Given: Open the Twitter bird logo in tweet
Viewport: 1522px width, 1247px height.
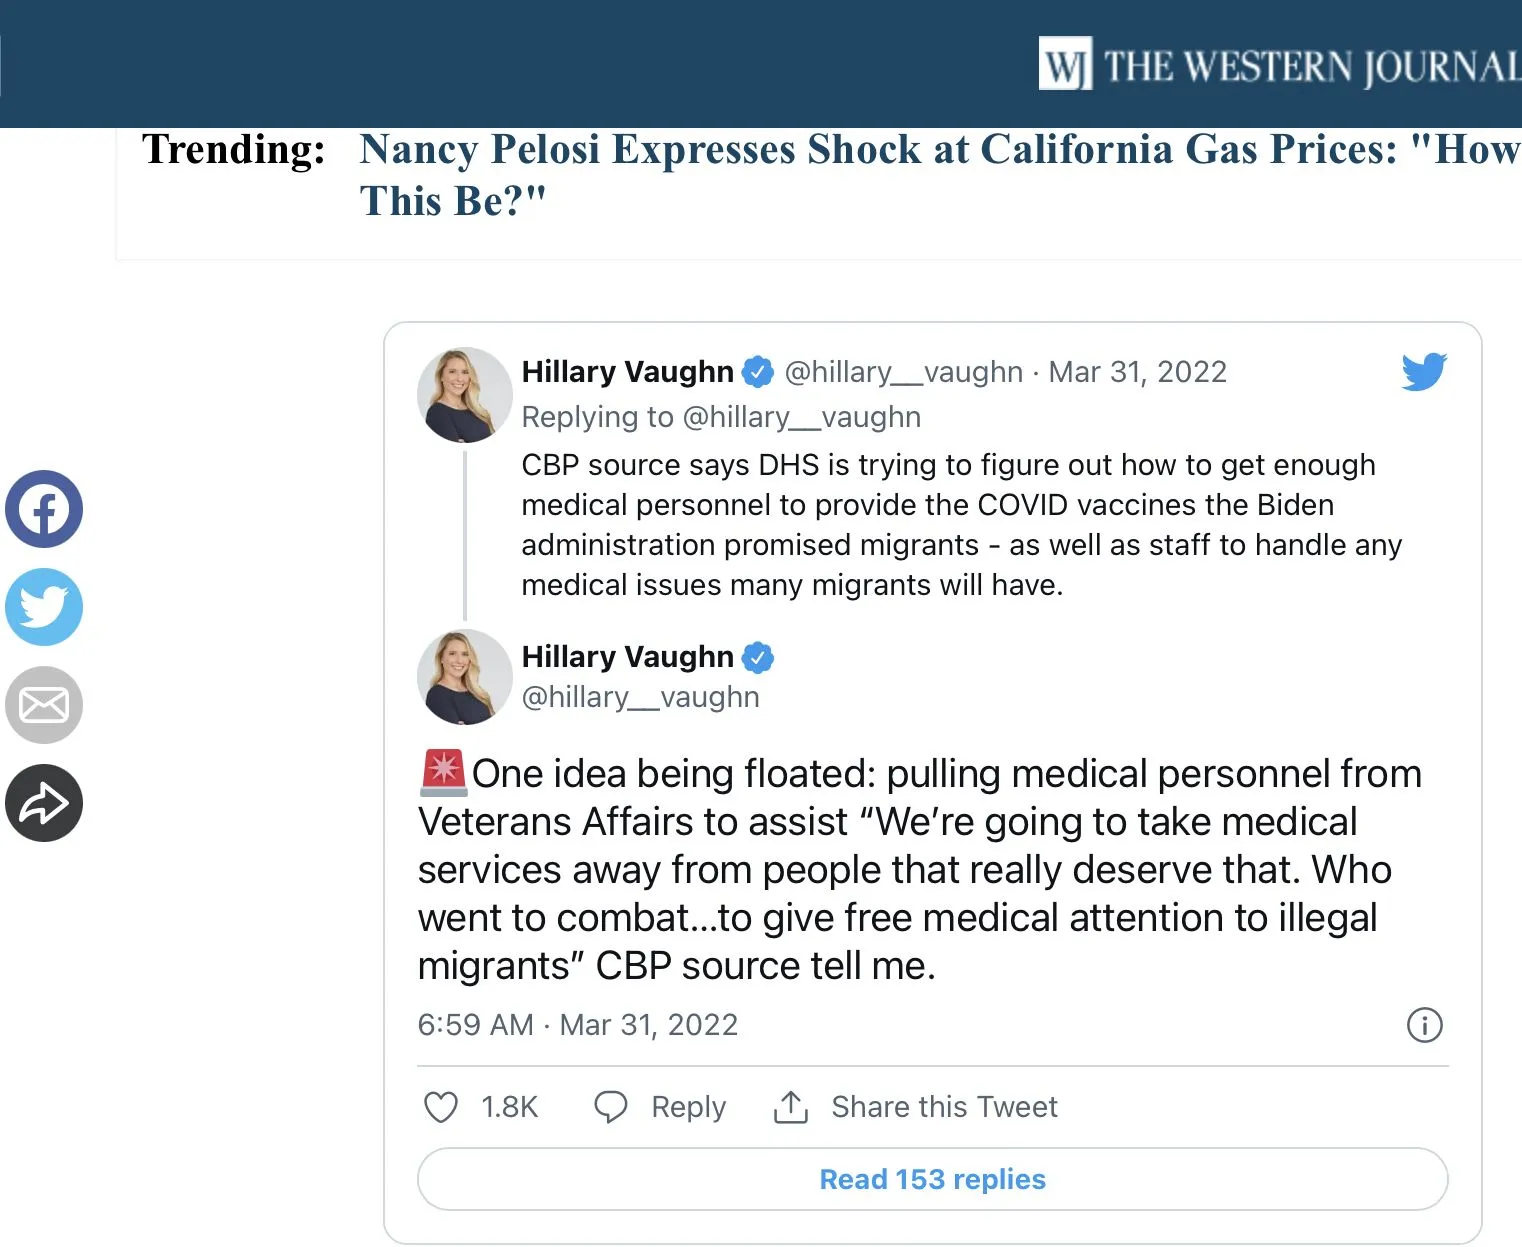Looking at the screenshot, I should (x=1424, y=372).
